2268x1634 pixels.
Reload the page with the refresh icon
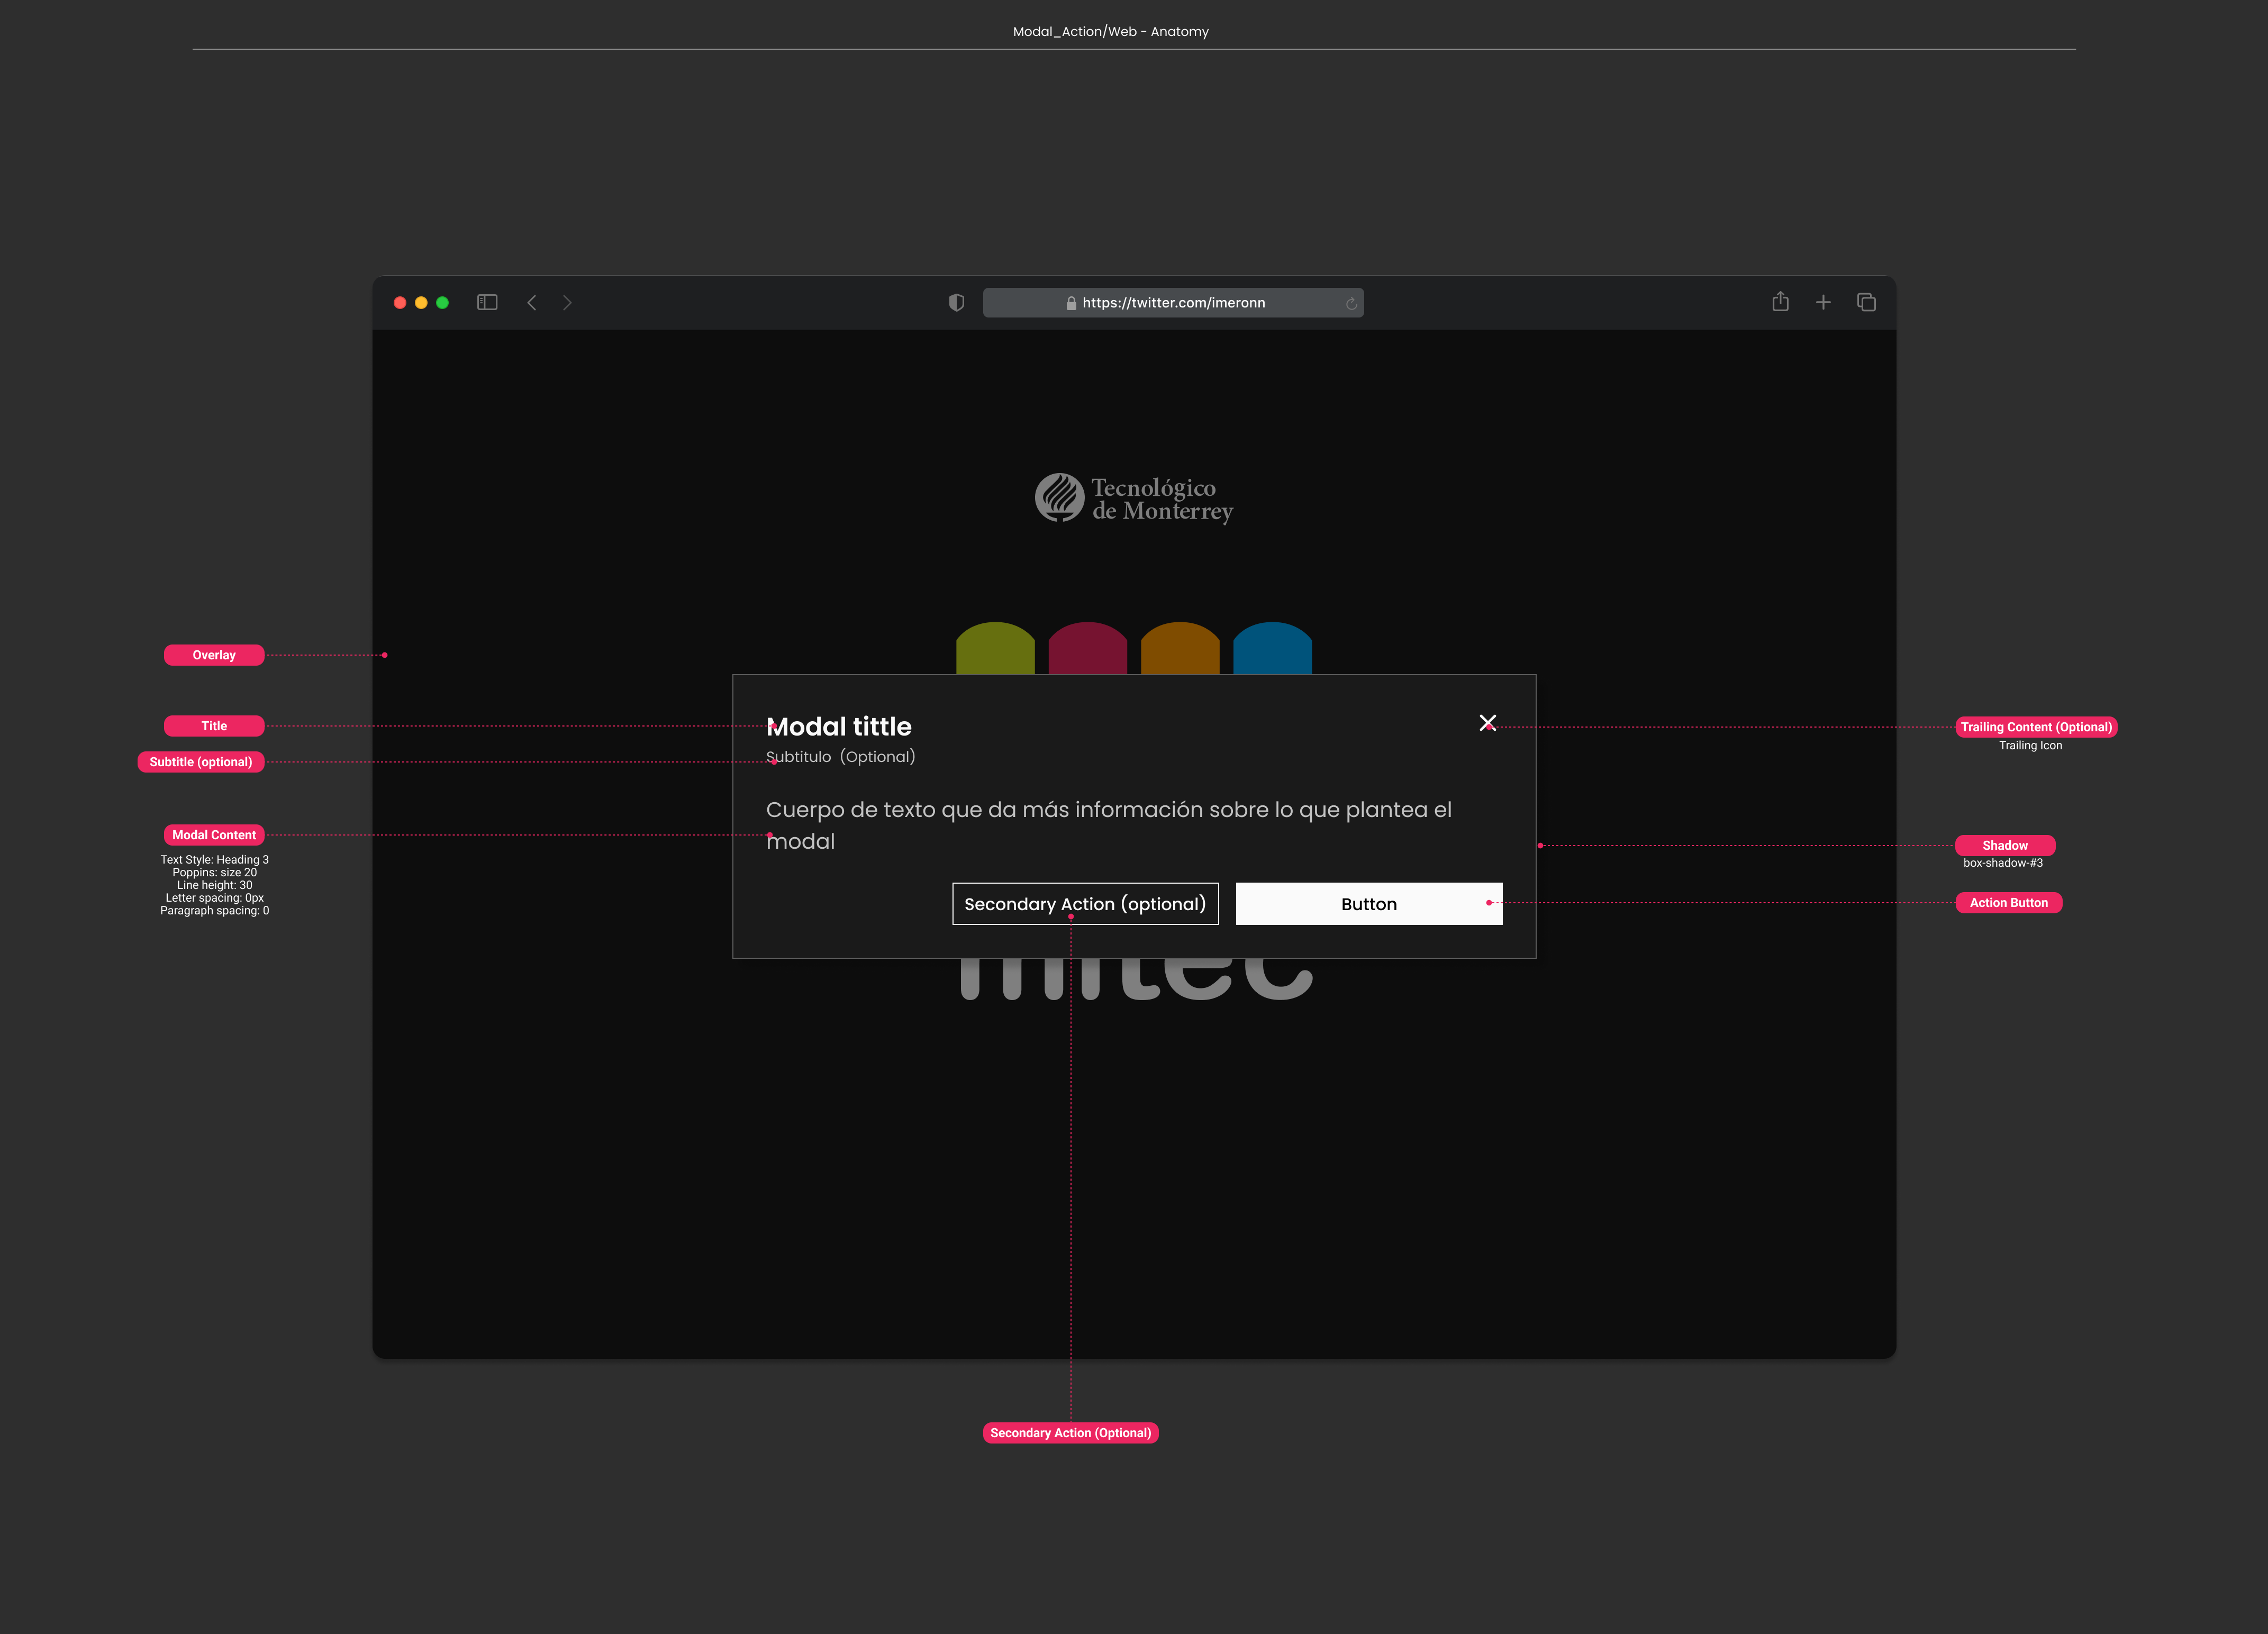click(1351, 304)
